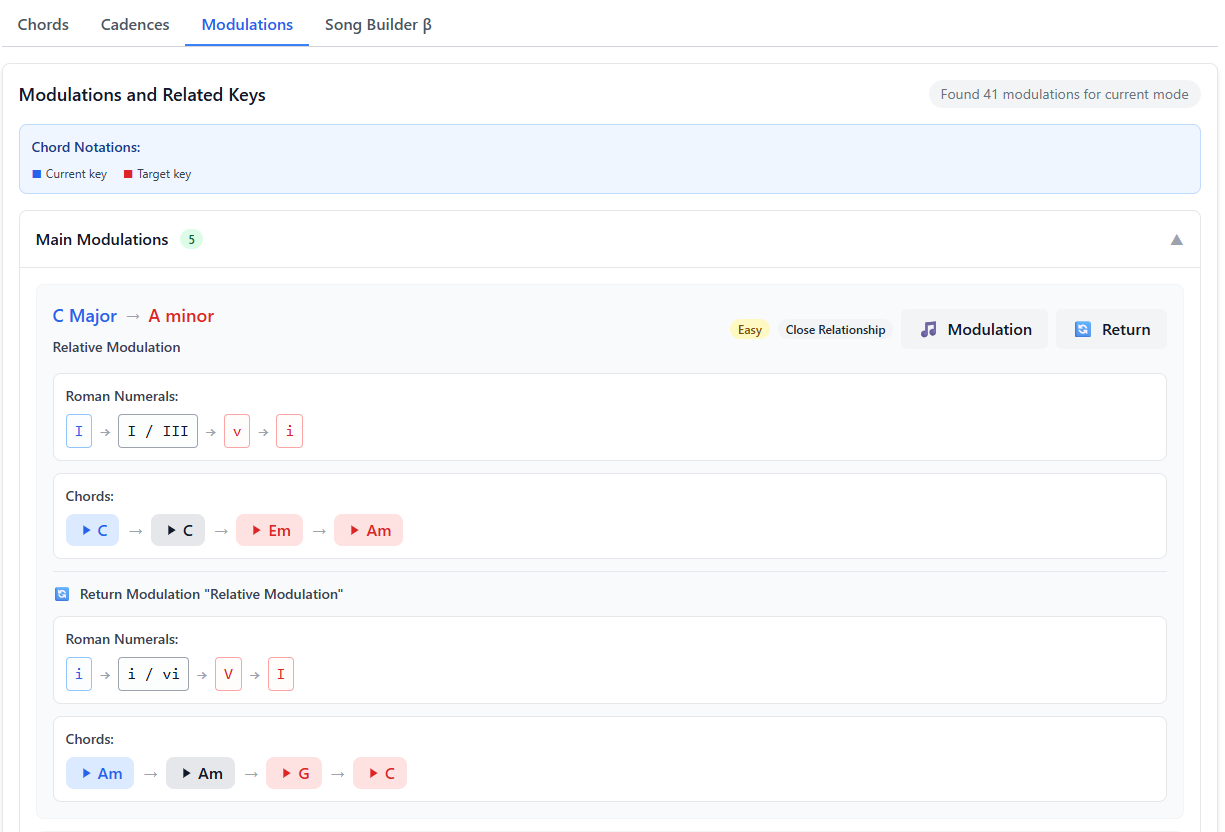Screen dimensions: 1225x832
Task: Play the Em chord
Action: (269, 530)
